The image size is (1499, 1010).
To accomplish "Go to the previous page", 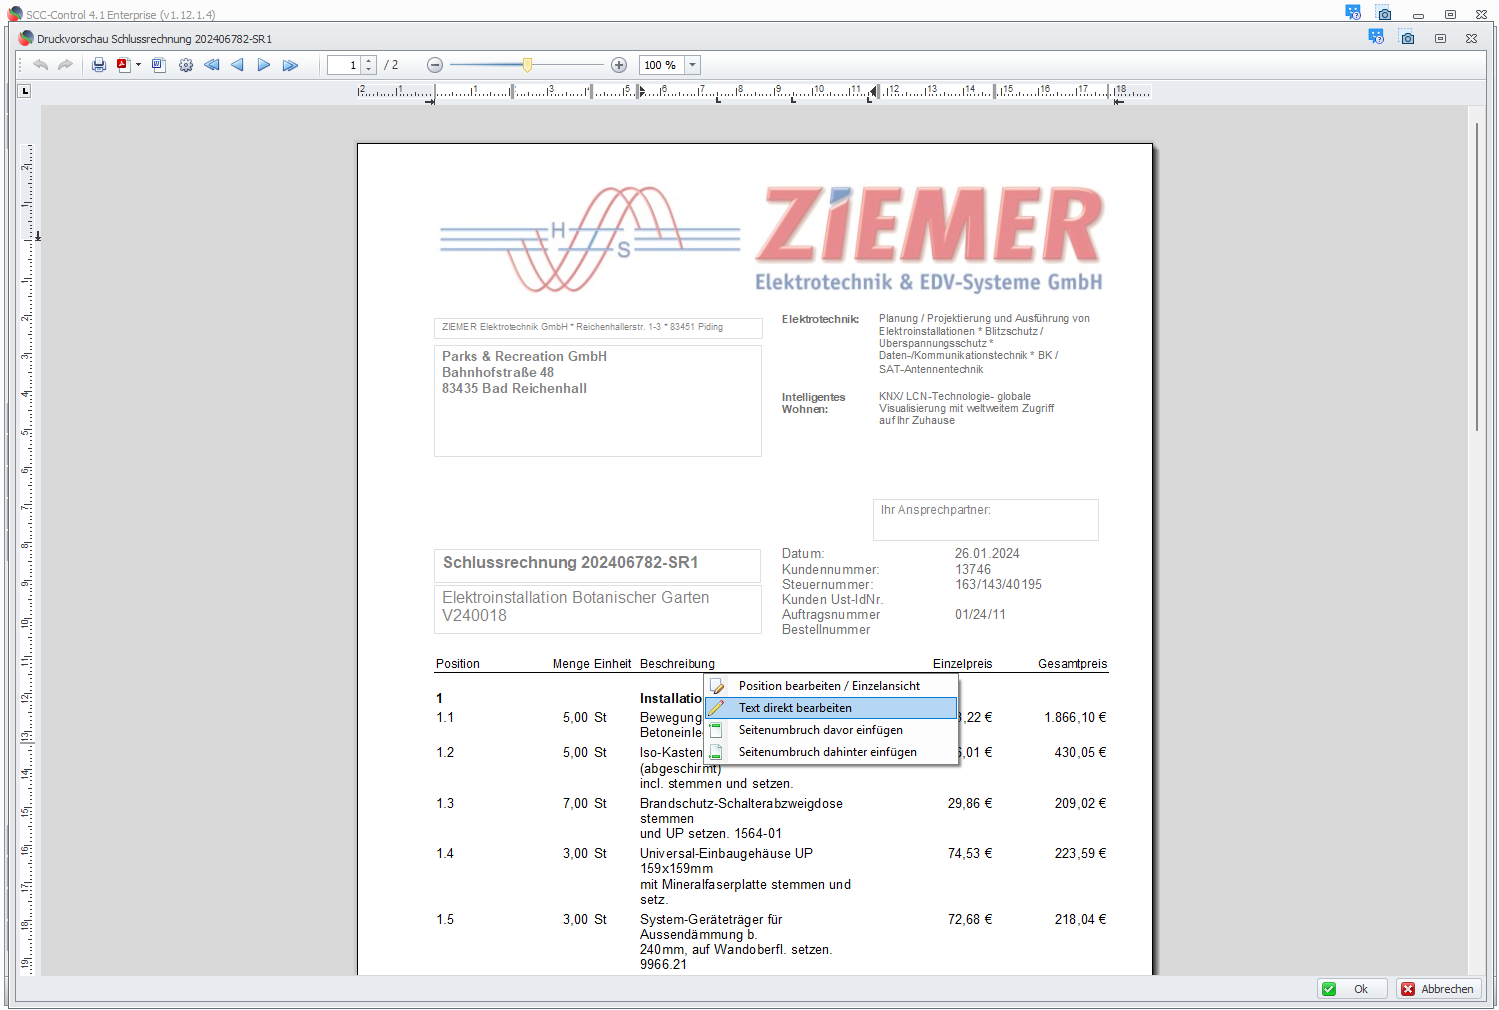I will click(237, 65).
